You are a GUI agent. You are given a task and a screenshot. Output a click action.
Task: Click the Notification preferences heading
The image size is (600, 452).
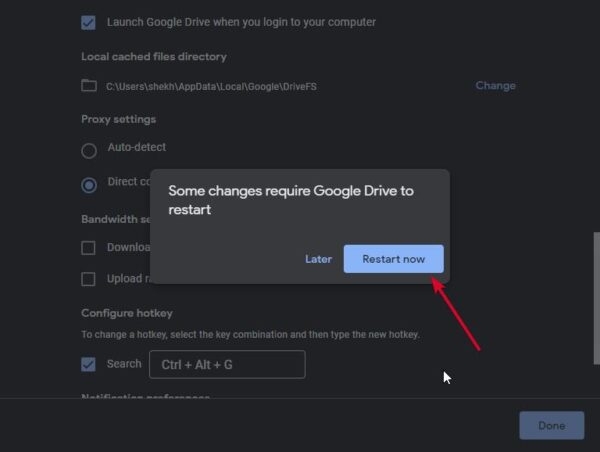click(145, 397)
